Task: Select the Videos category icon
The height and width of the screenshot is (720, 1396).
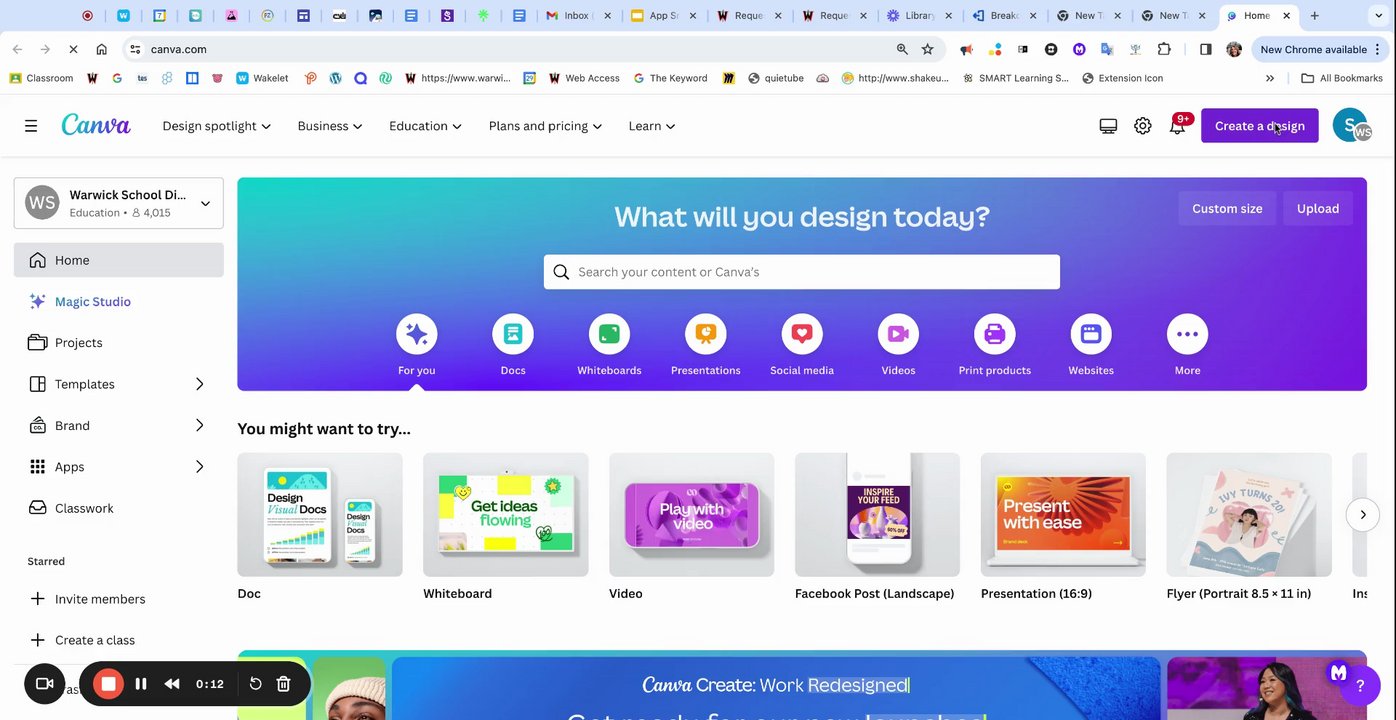Action: point(898,334)
